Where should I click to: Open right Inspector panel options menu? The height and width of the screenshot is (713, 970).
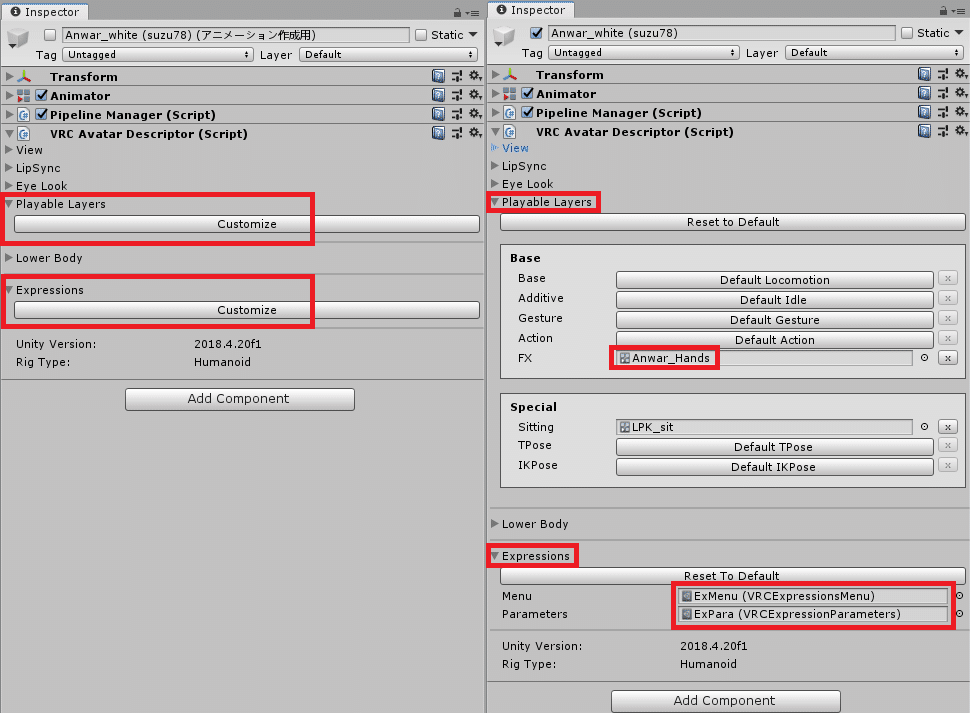[x=958, y=11]
